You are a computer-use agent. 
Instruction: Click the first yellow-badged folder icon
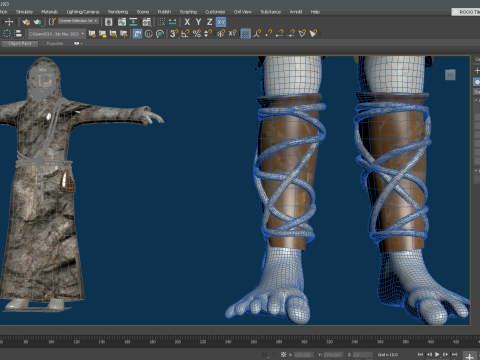coord(92,33)
